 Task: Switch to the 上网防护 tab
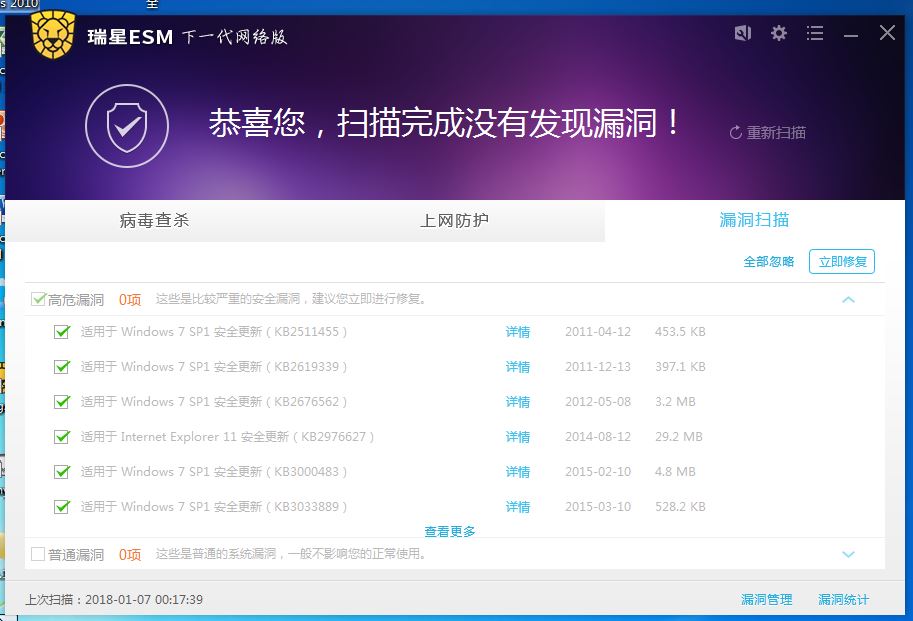pos(454,221)
